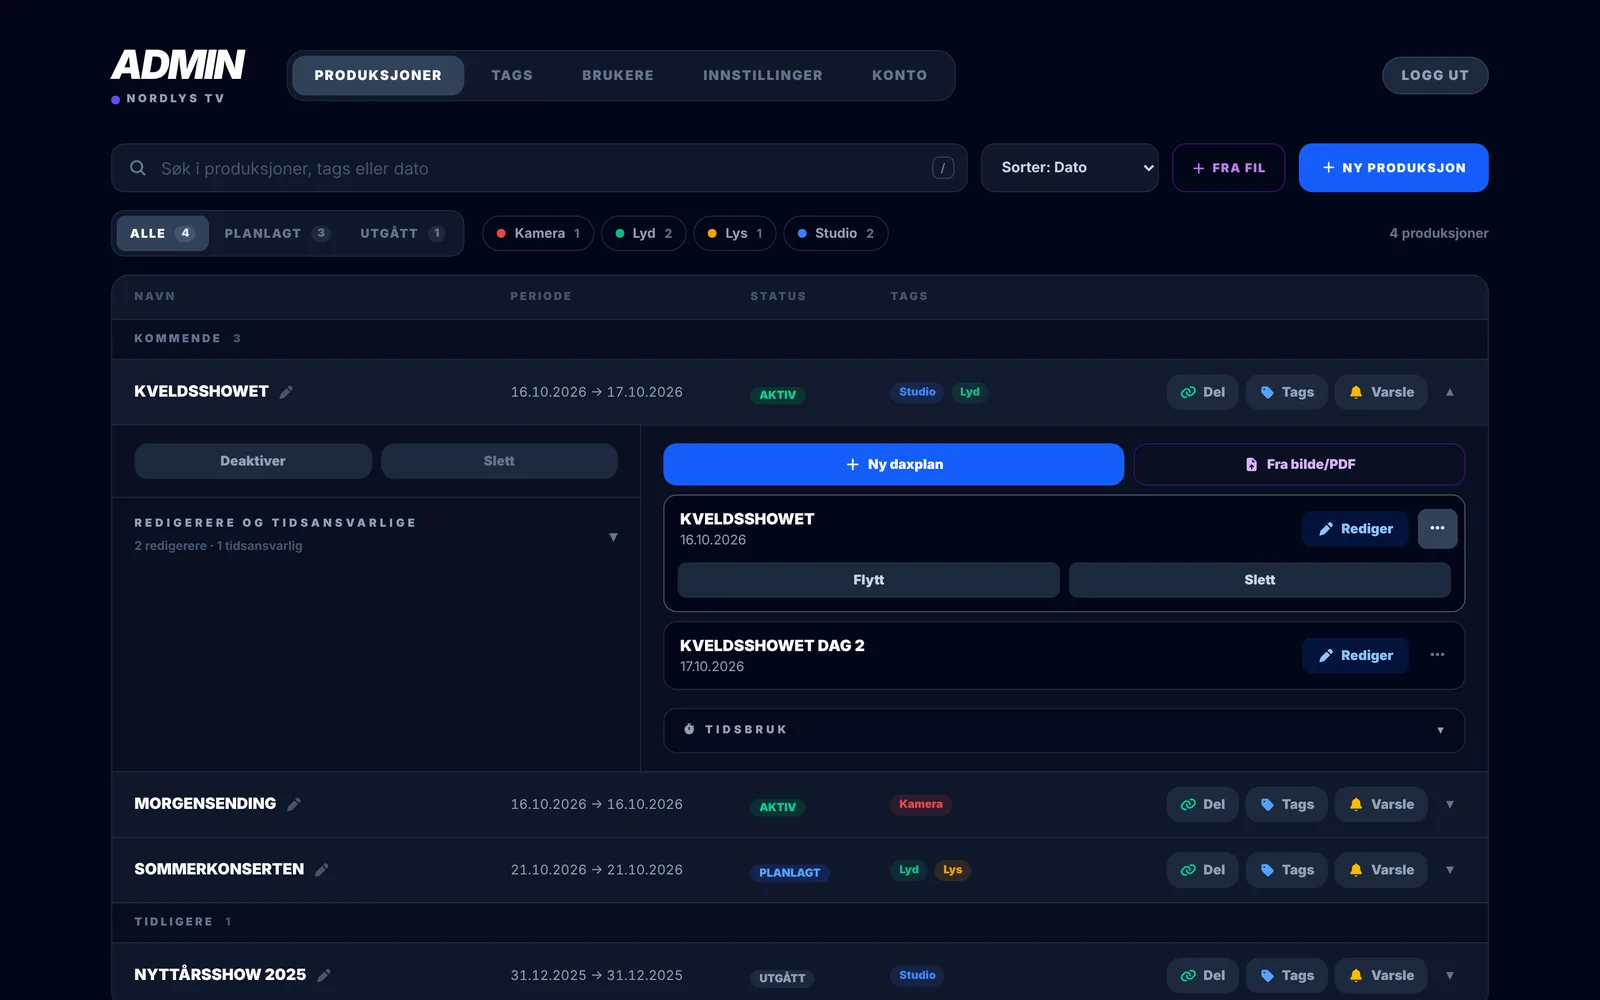This screenshot has width=1600, height=1000.
Task: Collapse the KVELDSSHOWET row arrow
Action: click(x=1450, y=392)
